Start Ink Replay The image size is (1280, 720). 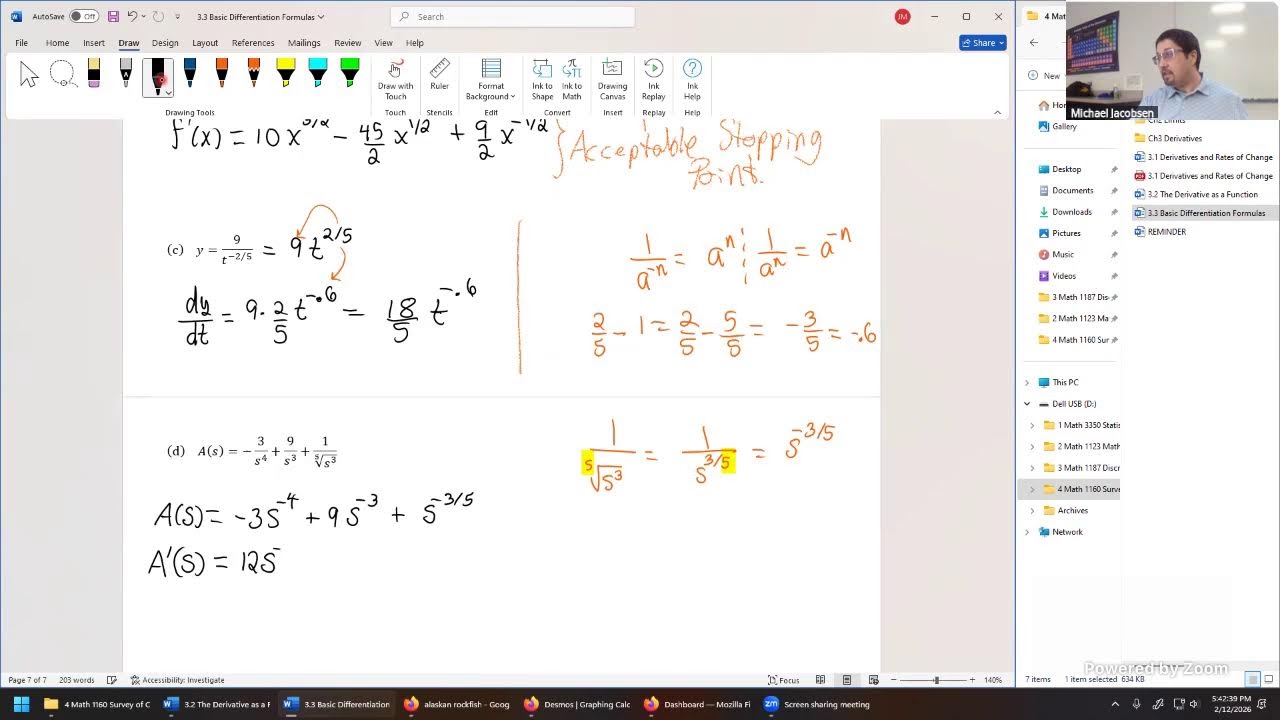click(x=653, y=80)
